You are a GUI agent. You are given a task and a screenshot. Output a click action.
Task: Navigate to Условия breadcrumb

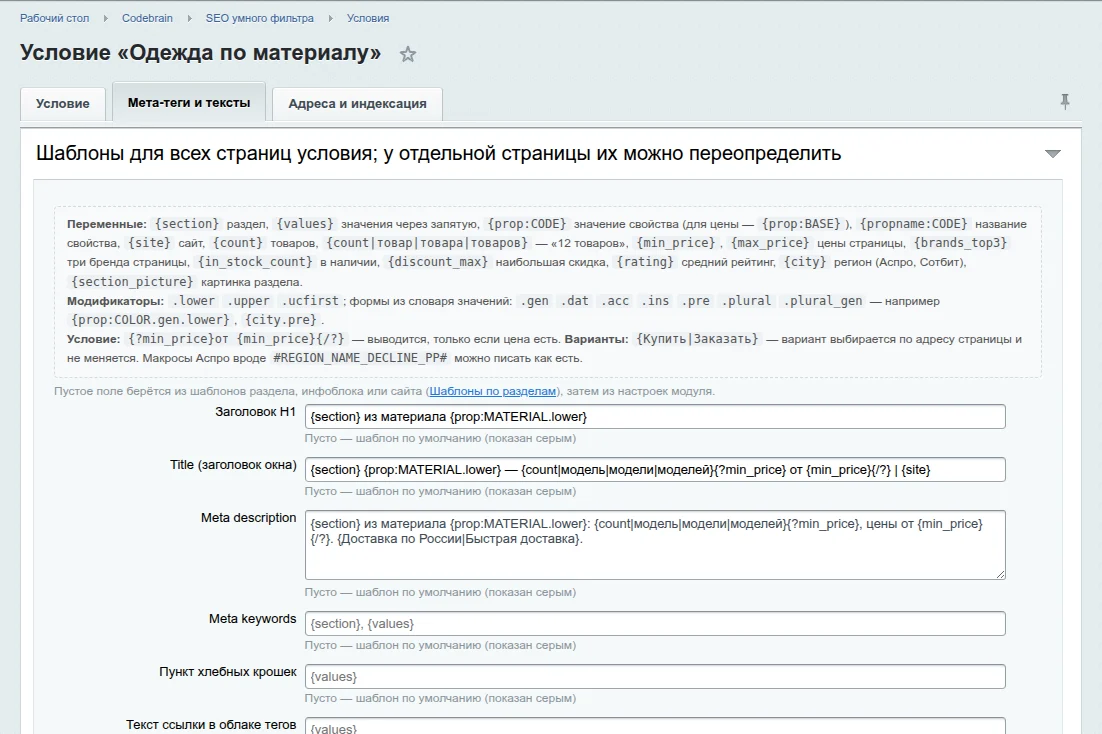click(368, 18)
